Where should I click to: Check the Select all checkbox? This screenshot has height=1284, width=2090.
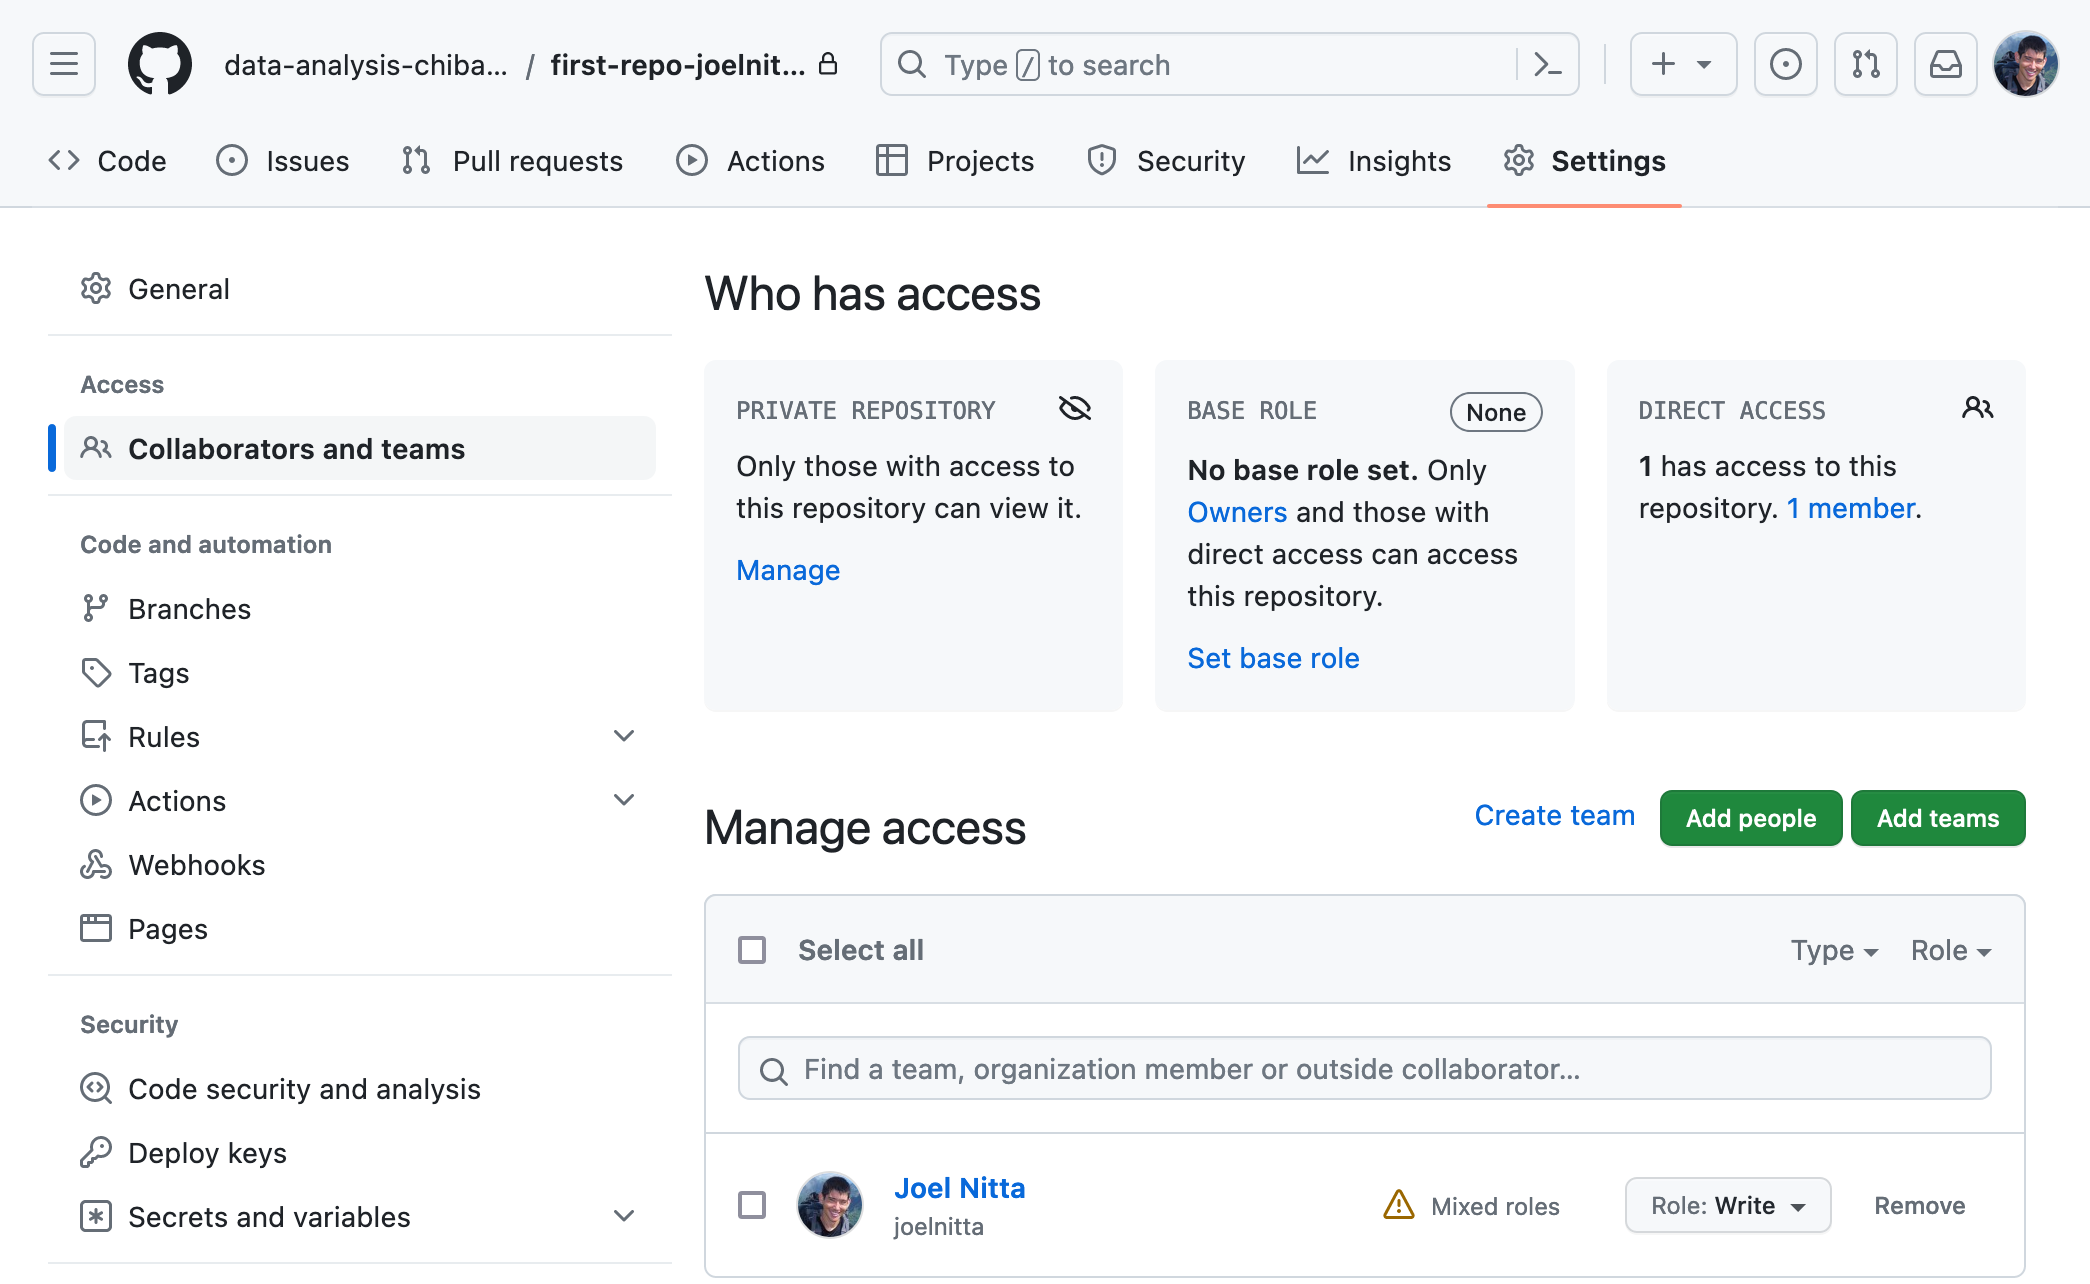752,950
